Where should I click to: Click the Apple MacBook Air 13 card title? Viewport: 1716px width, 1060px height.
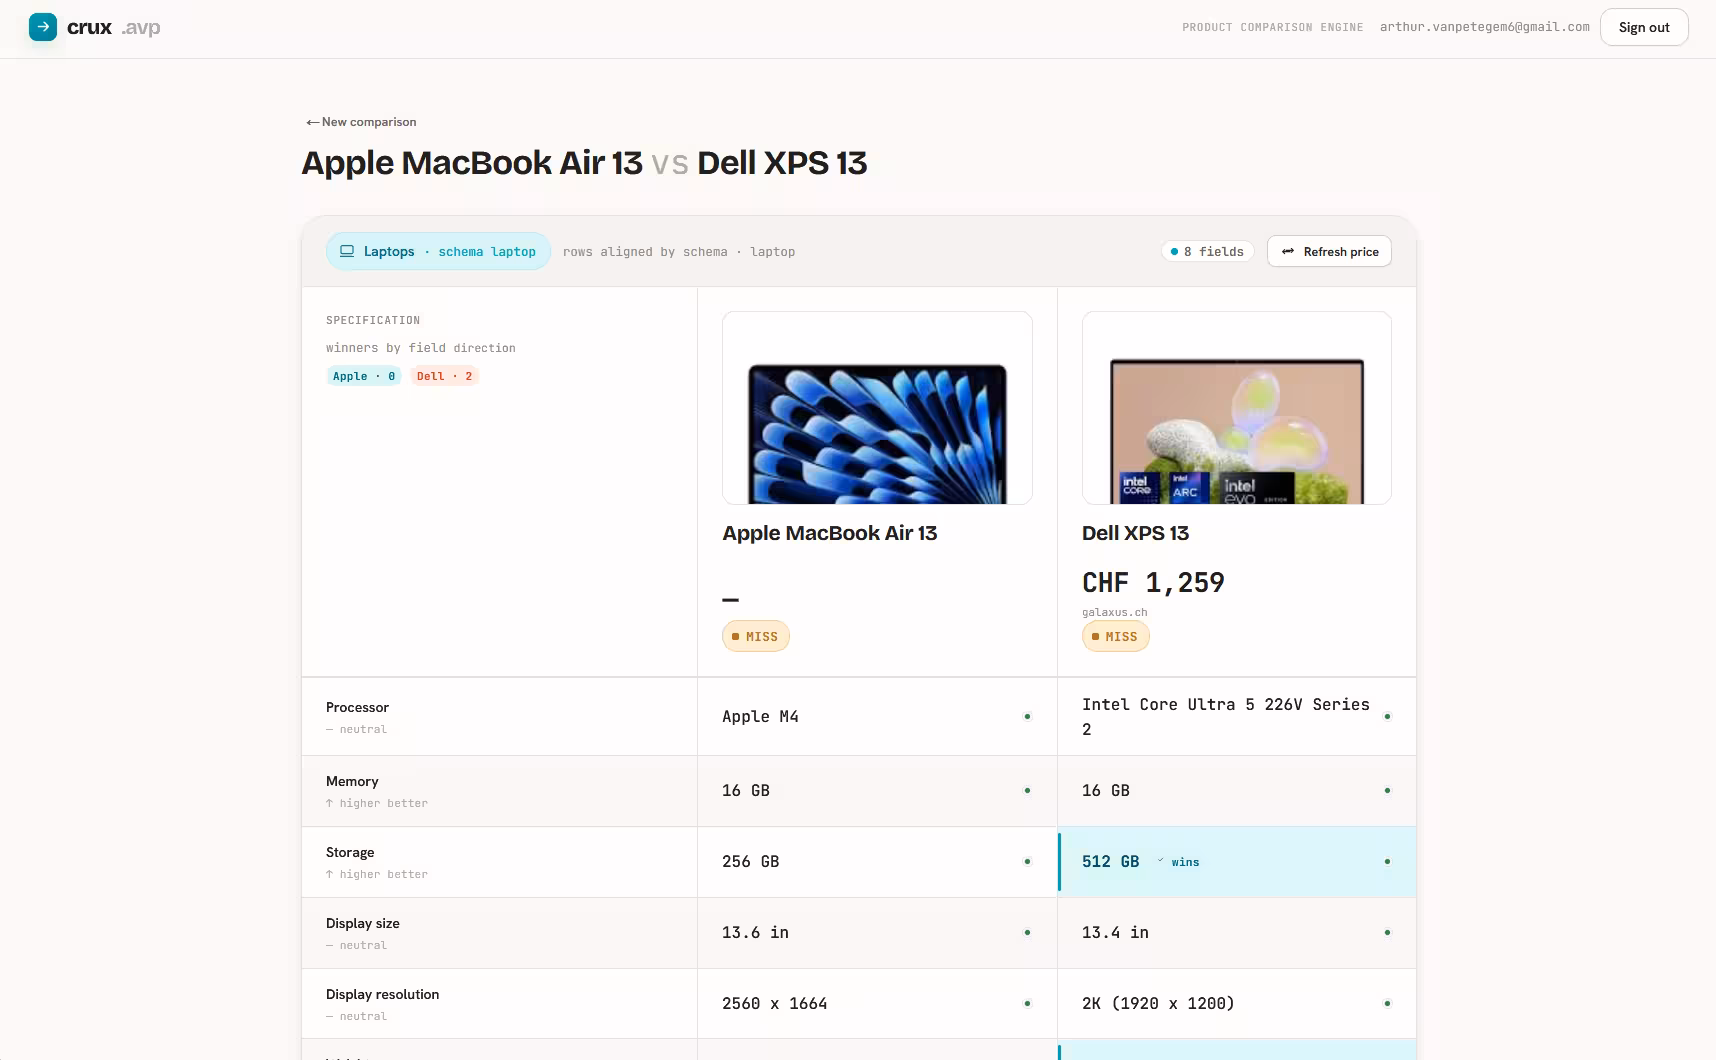830,533
